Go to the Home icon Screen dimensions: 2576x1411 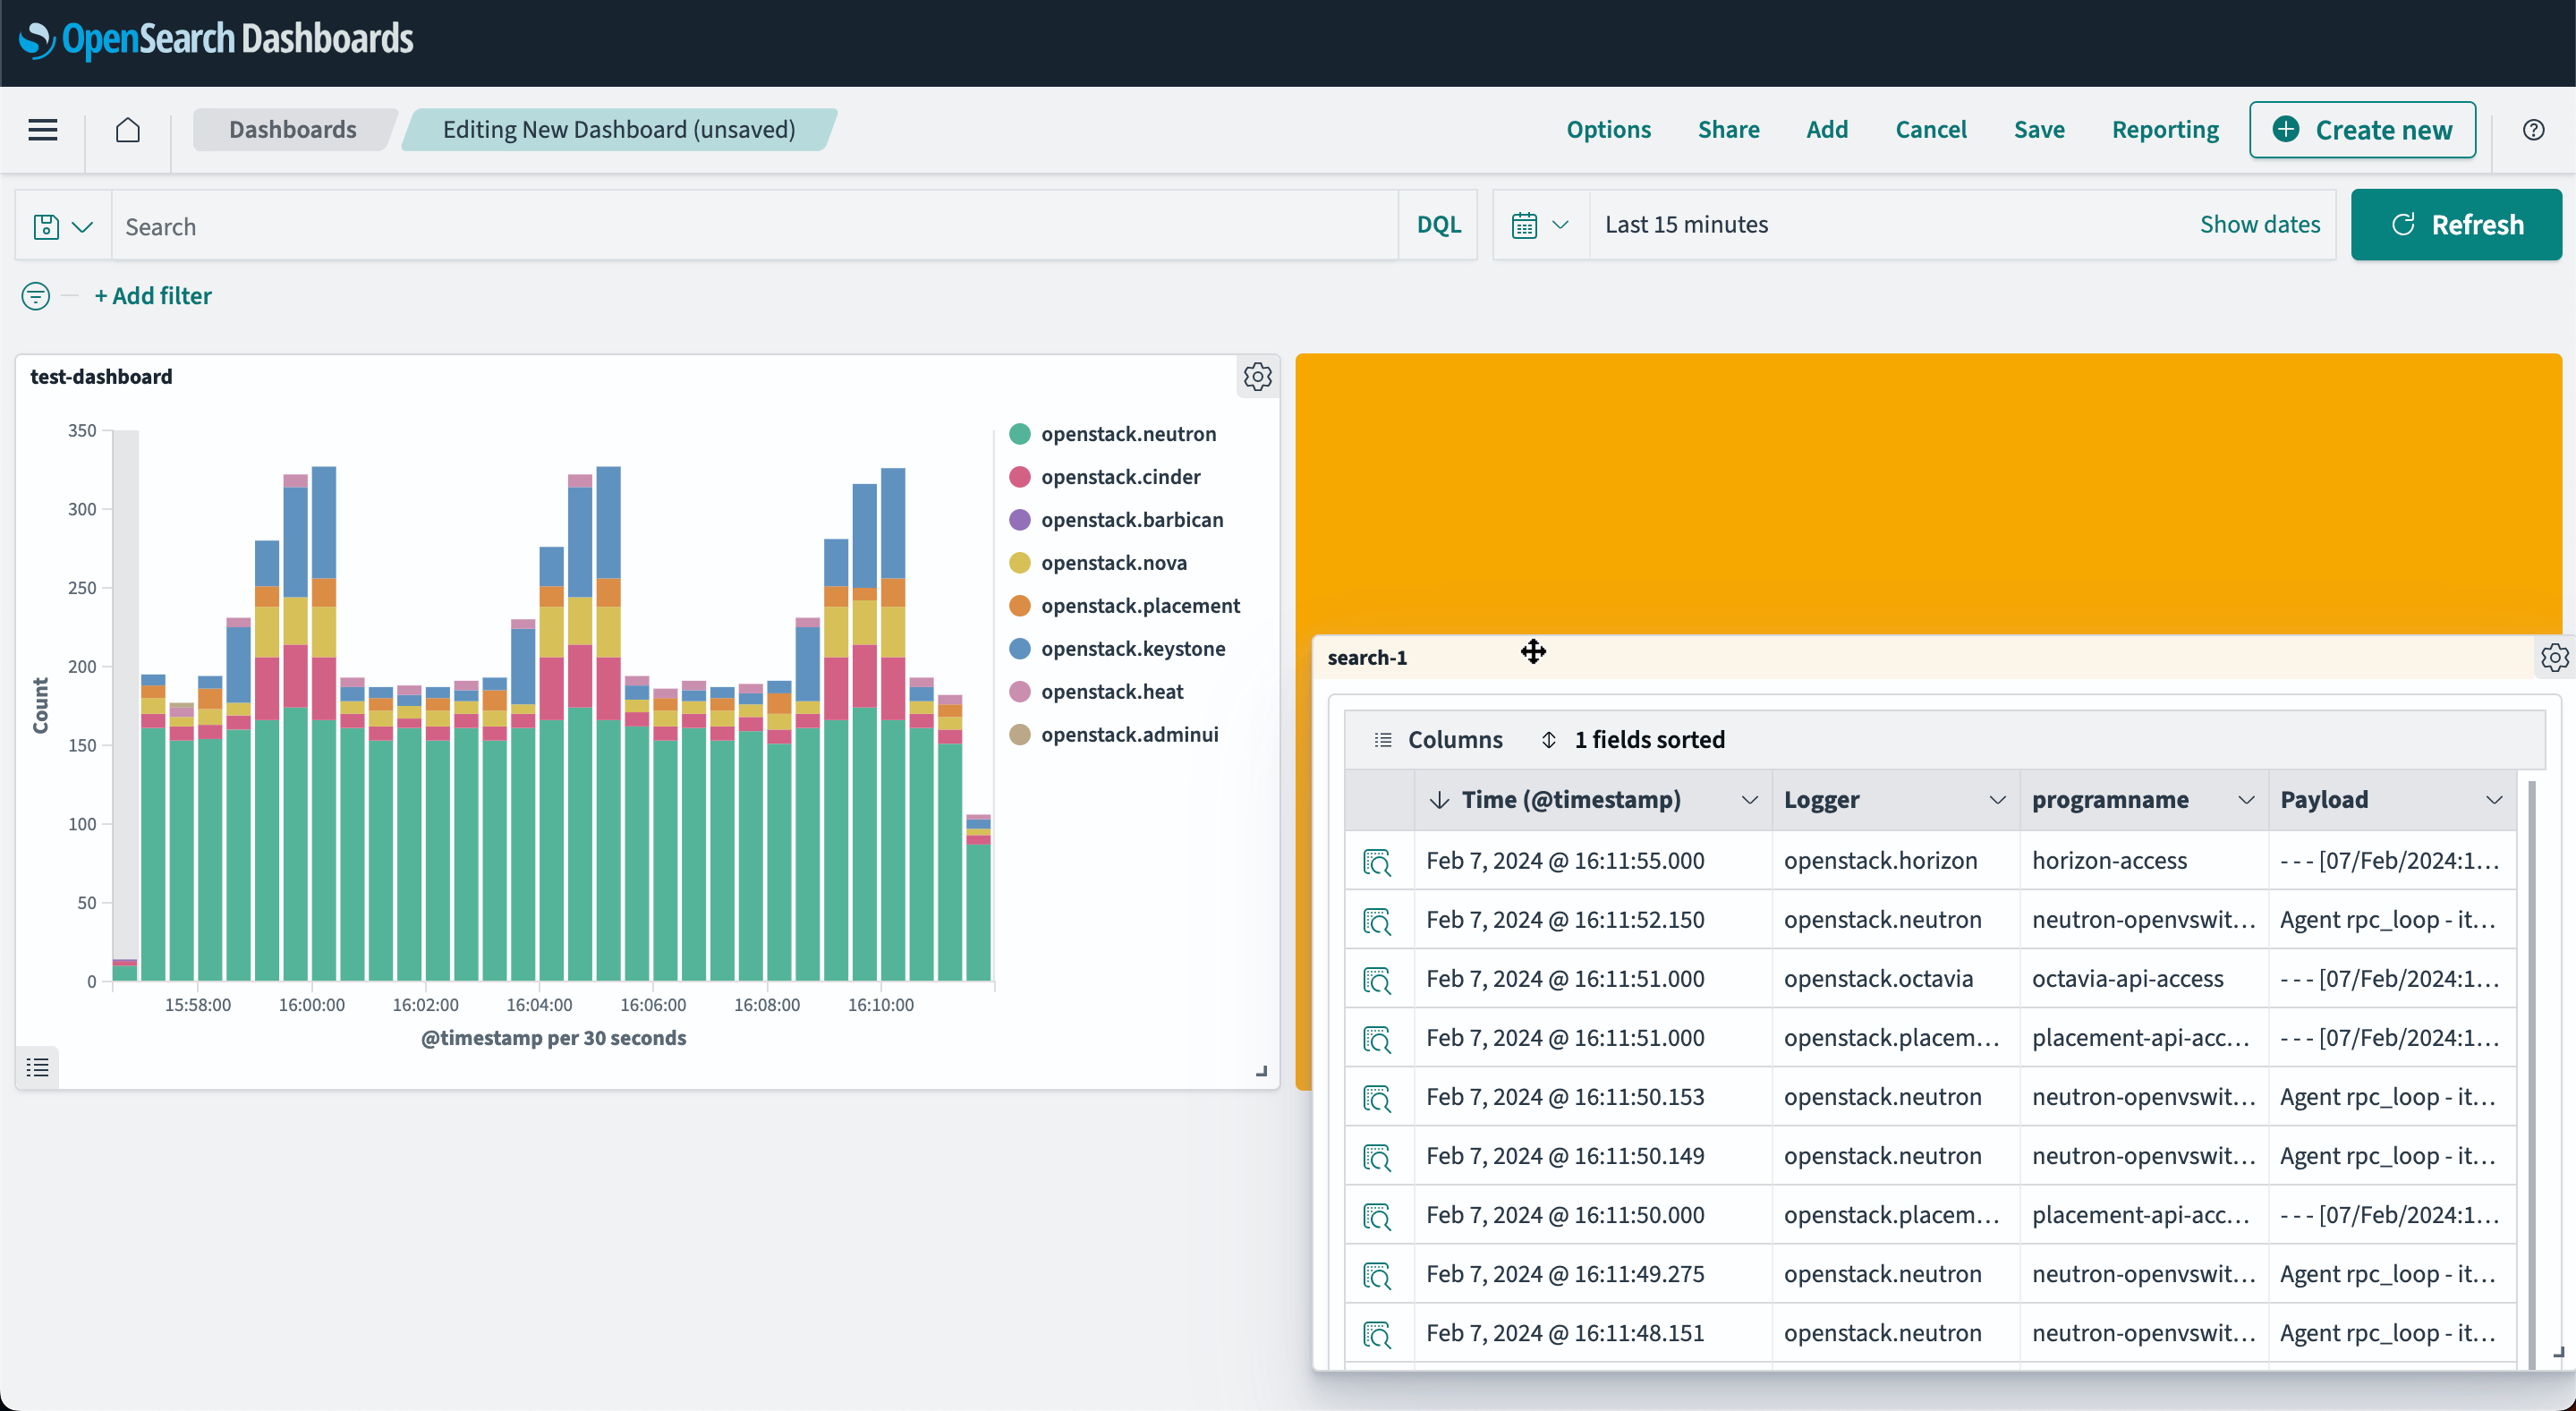click(127, 130)
